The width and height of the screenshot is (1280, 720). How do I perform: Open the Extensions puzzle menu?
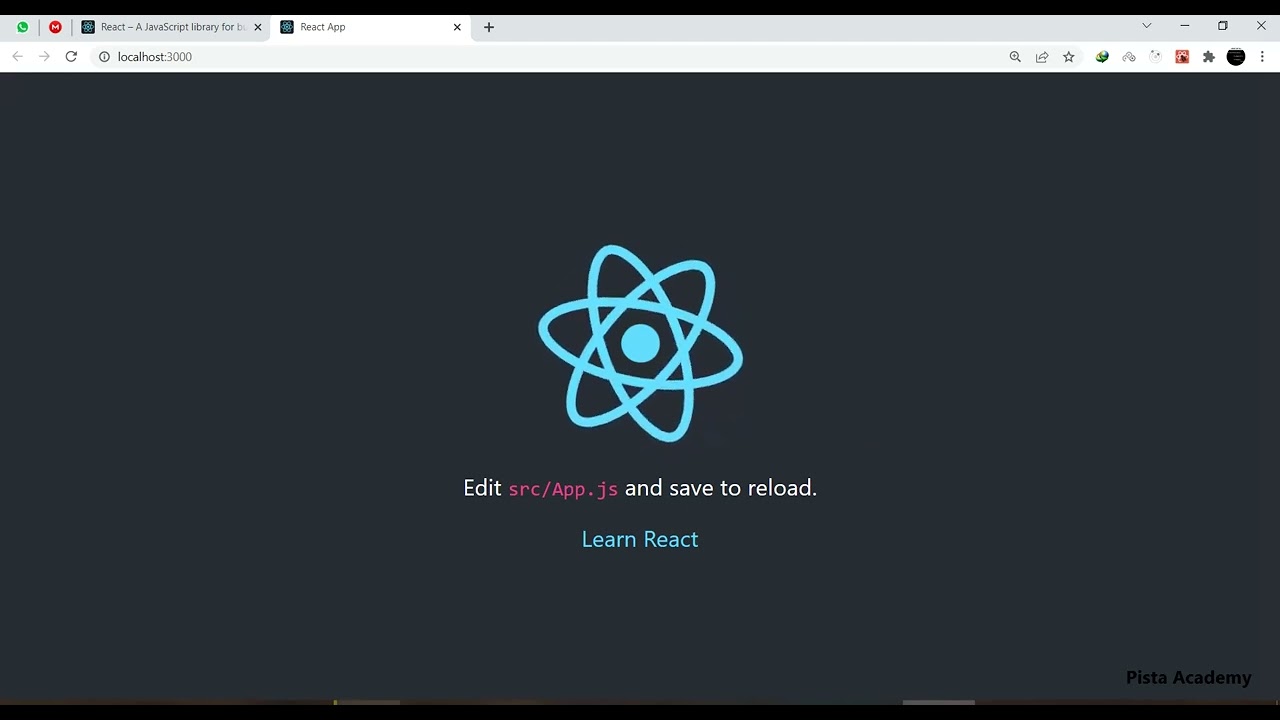coord(1209,57)
